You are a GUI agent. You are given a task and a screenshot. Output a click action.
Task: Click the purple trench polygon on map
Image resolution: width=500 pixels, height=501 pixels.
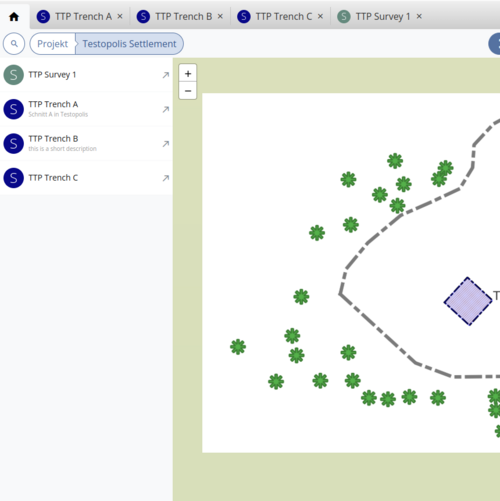coord(468,301)
